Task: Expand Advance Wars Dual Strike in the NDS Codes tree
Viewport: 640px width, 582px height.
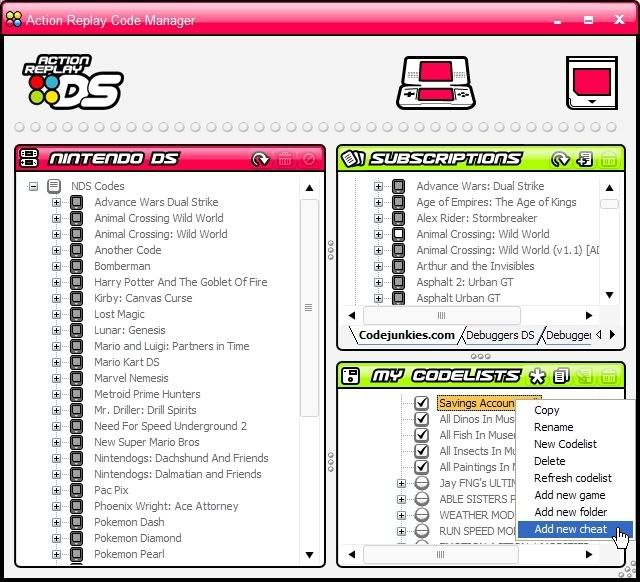Action: (x=56, y=202)
